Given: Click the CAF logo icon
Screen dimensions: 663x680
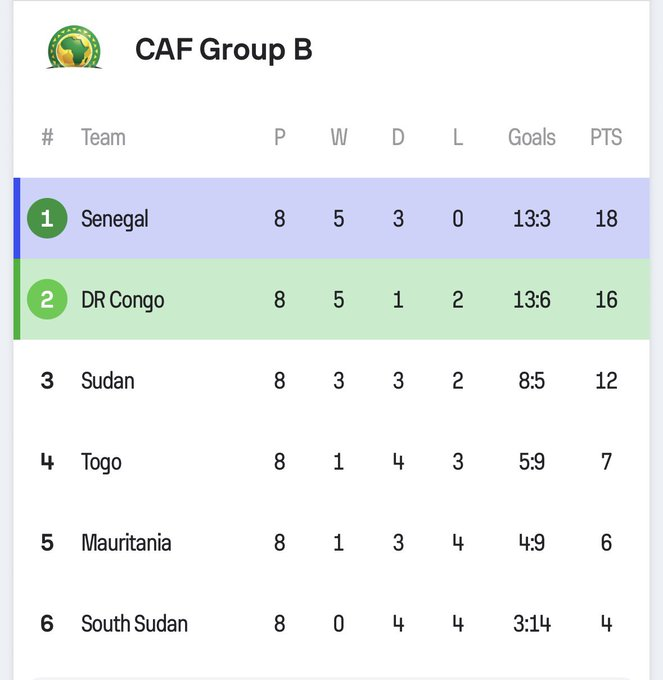Looking at the screenshot, I should [x=74, y=48].
